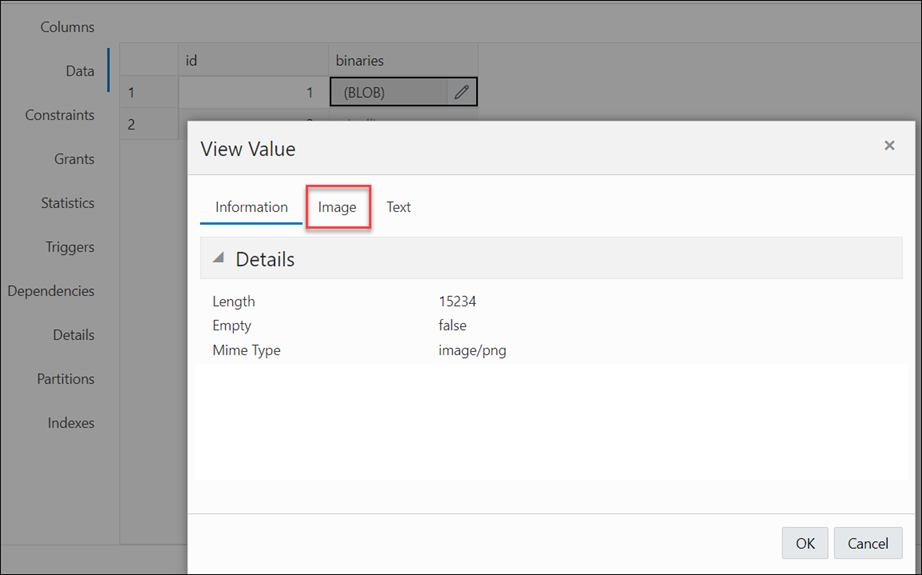Switch to the Text tab
The height and width of the screenshot is (575, 922).
coord(398,207)
